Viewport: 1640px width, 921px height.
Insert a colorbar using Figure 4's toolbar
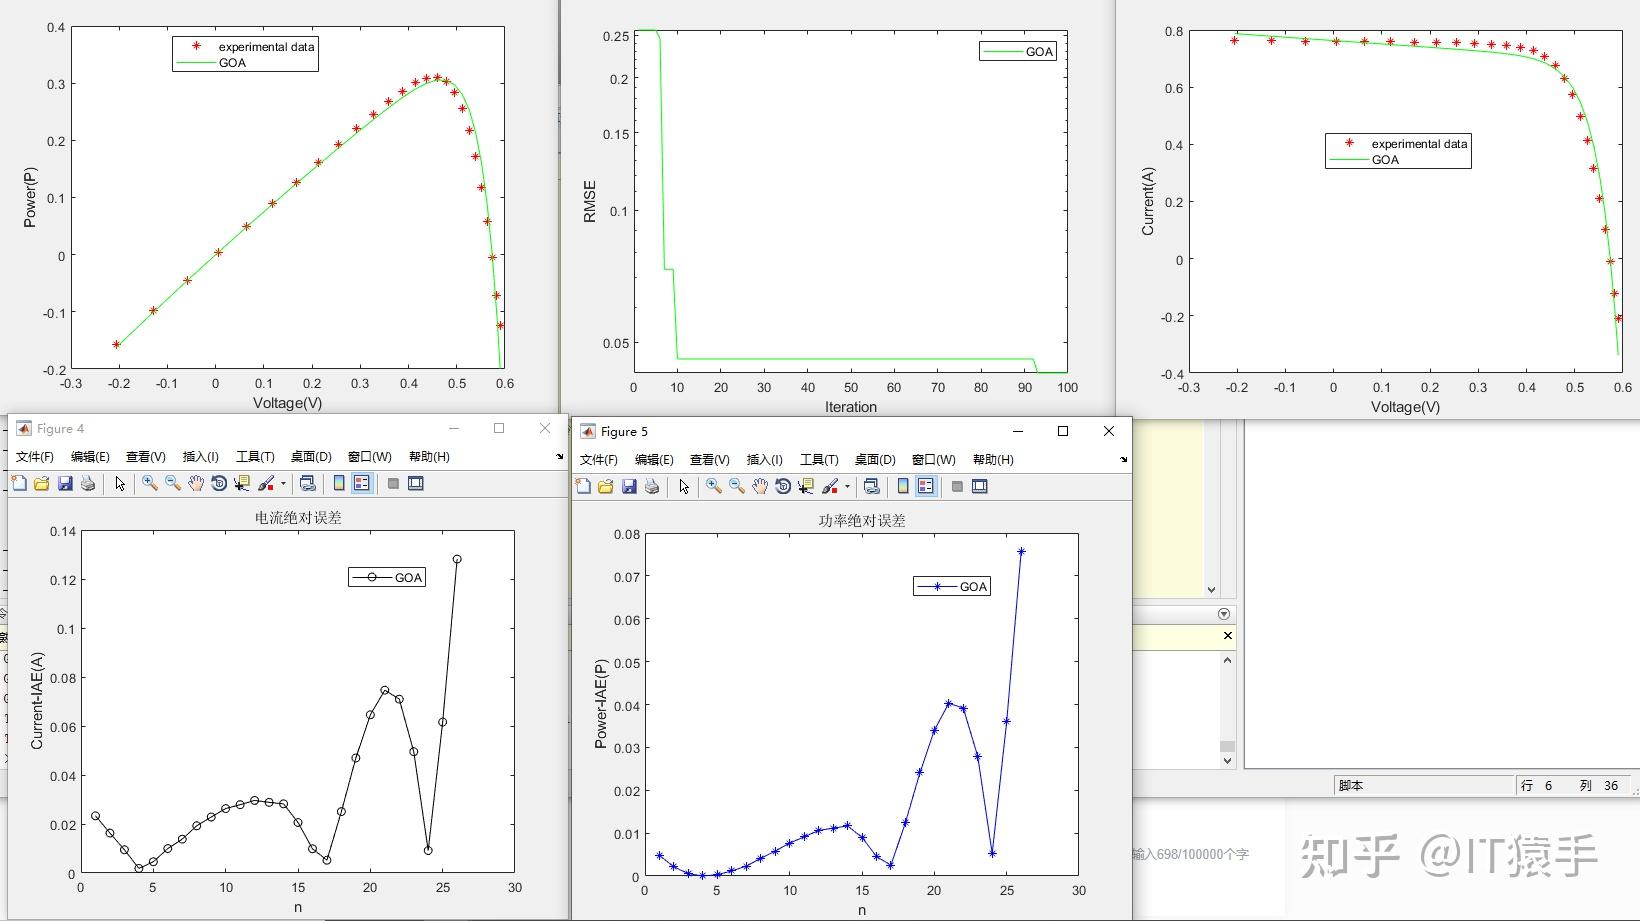tap(338, 483)
